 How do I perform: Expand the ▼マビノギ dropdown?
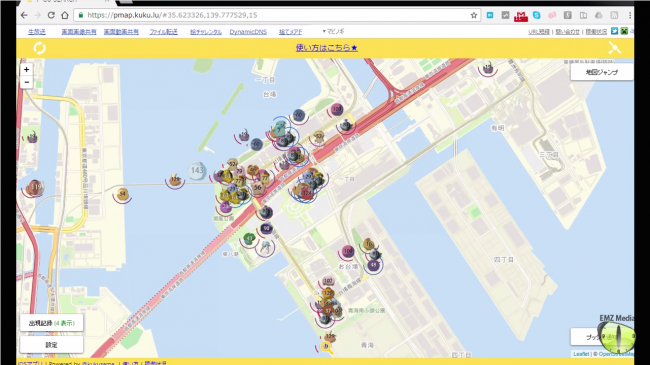[333, 31]
